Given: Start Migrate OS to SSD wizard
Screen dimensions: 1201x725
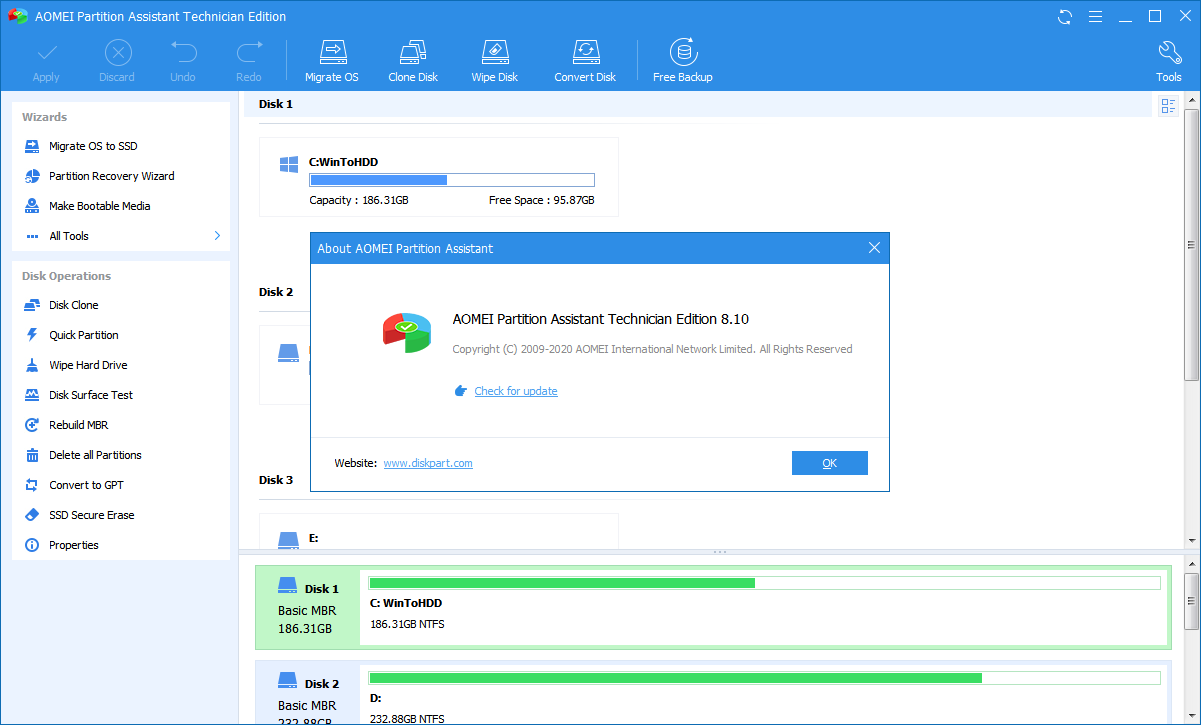Looking at the screenshot, I should tap(93, 146).
